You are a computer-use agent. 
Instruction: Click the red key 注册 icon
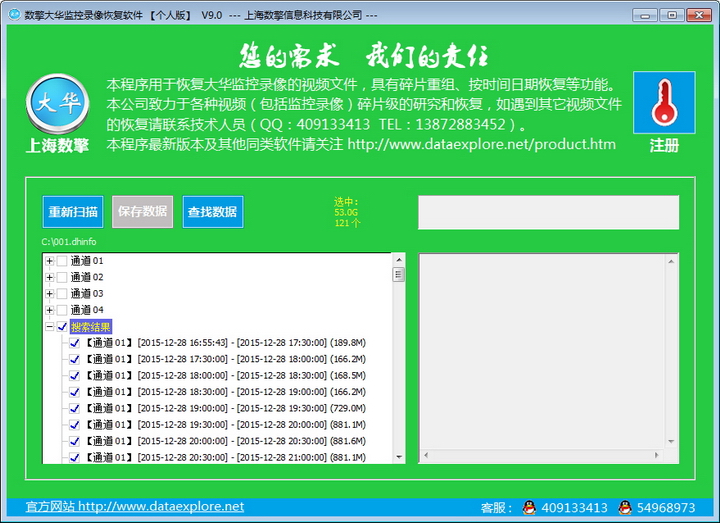point(664,102)
